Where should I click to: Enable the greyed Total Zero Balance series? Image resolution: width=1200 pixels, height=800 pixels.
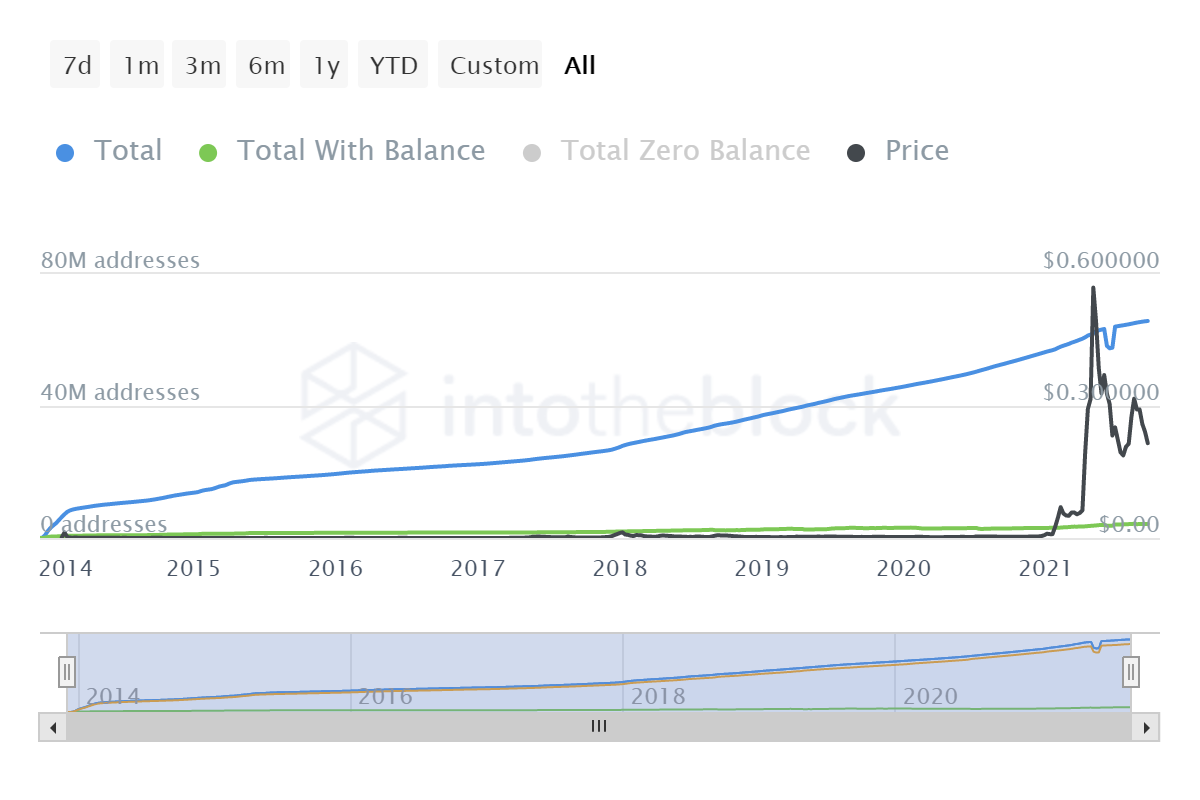pyautogui.click(x=665, y=152)
